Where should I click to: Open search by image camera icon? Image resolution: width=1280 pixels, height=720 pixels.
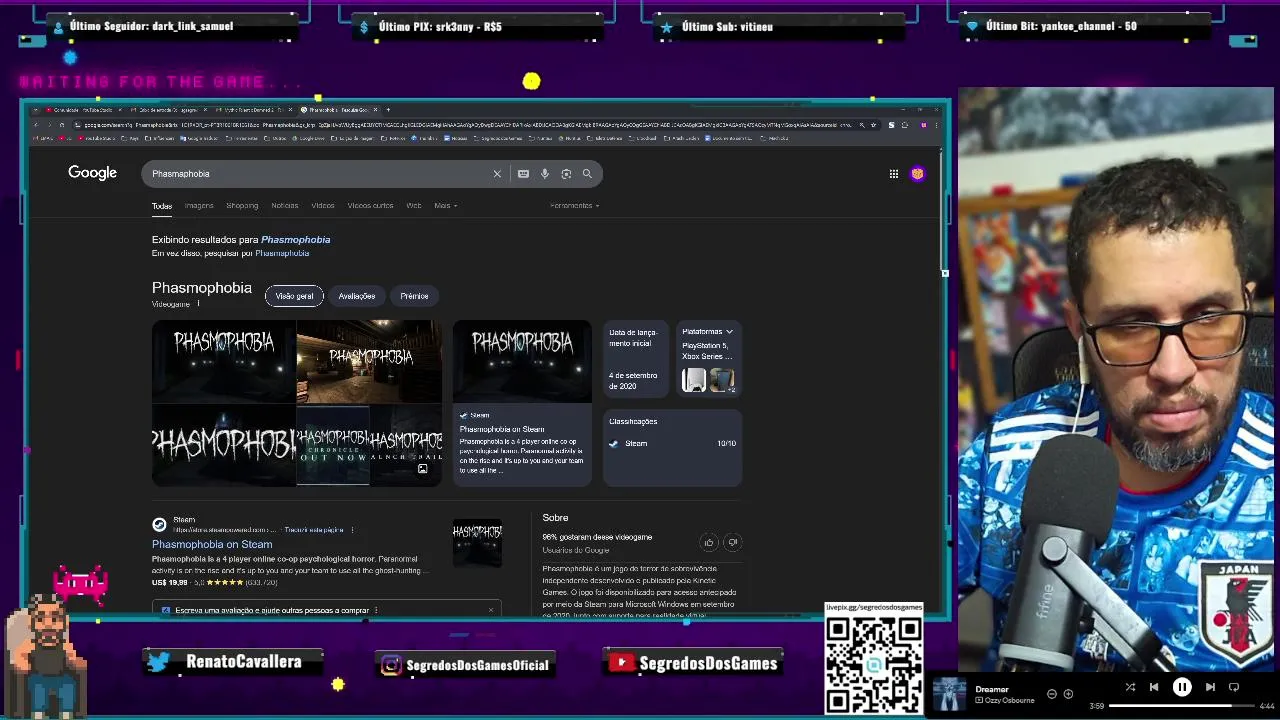566,174
